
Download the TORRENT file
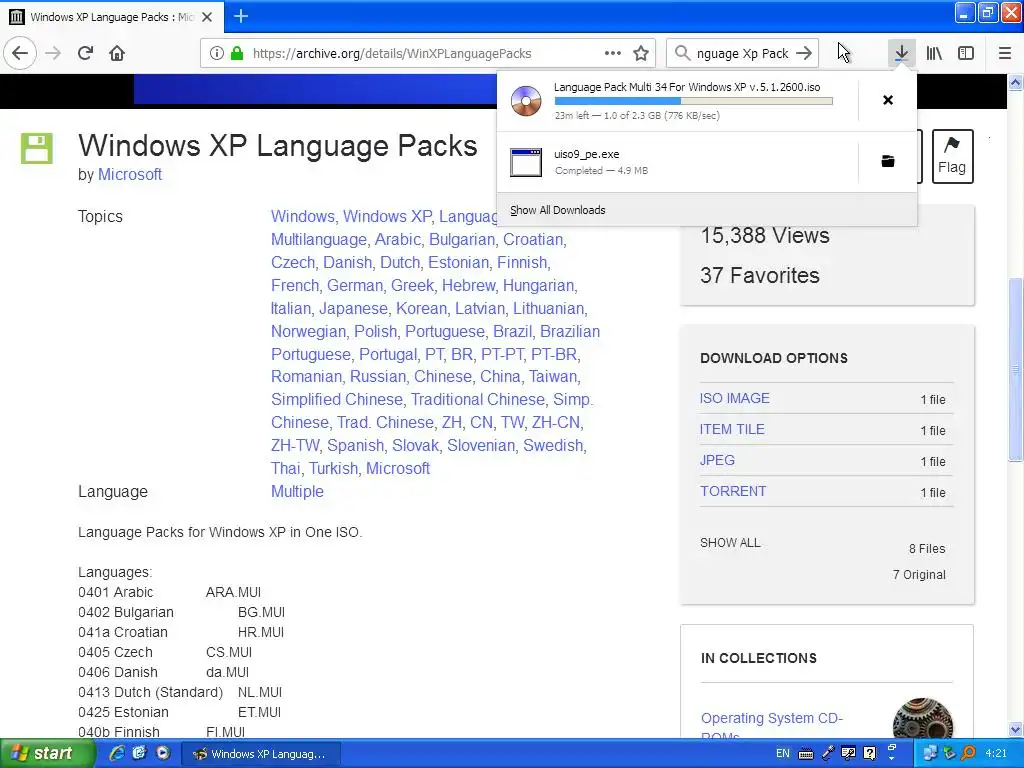(733, 491)
